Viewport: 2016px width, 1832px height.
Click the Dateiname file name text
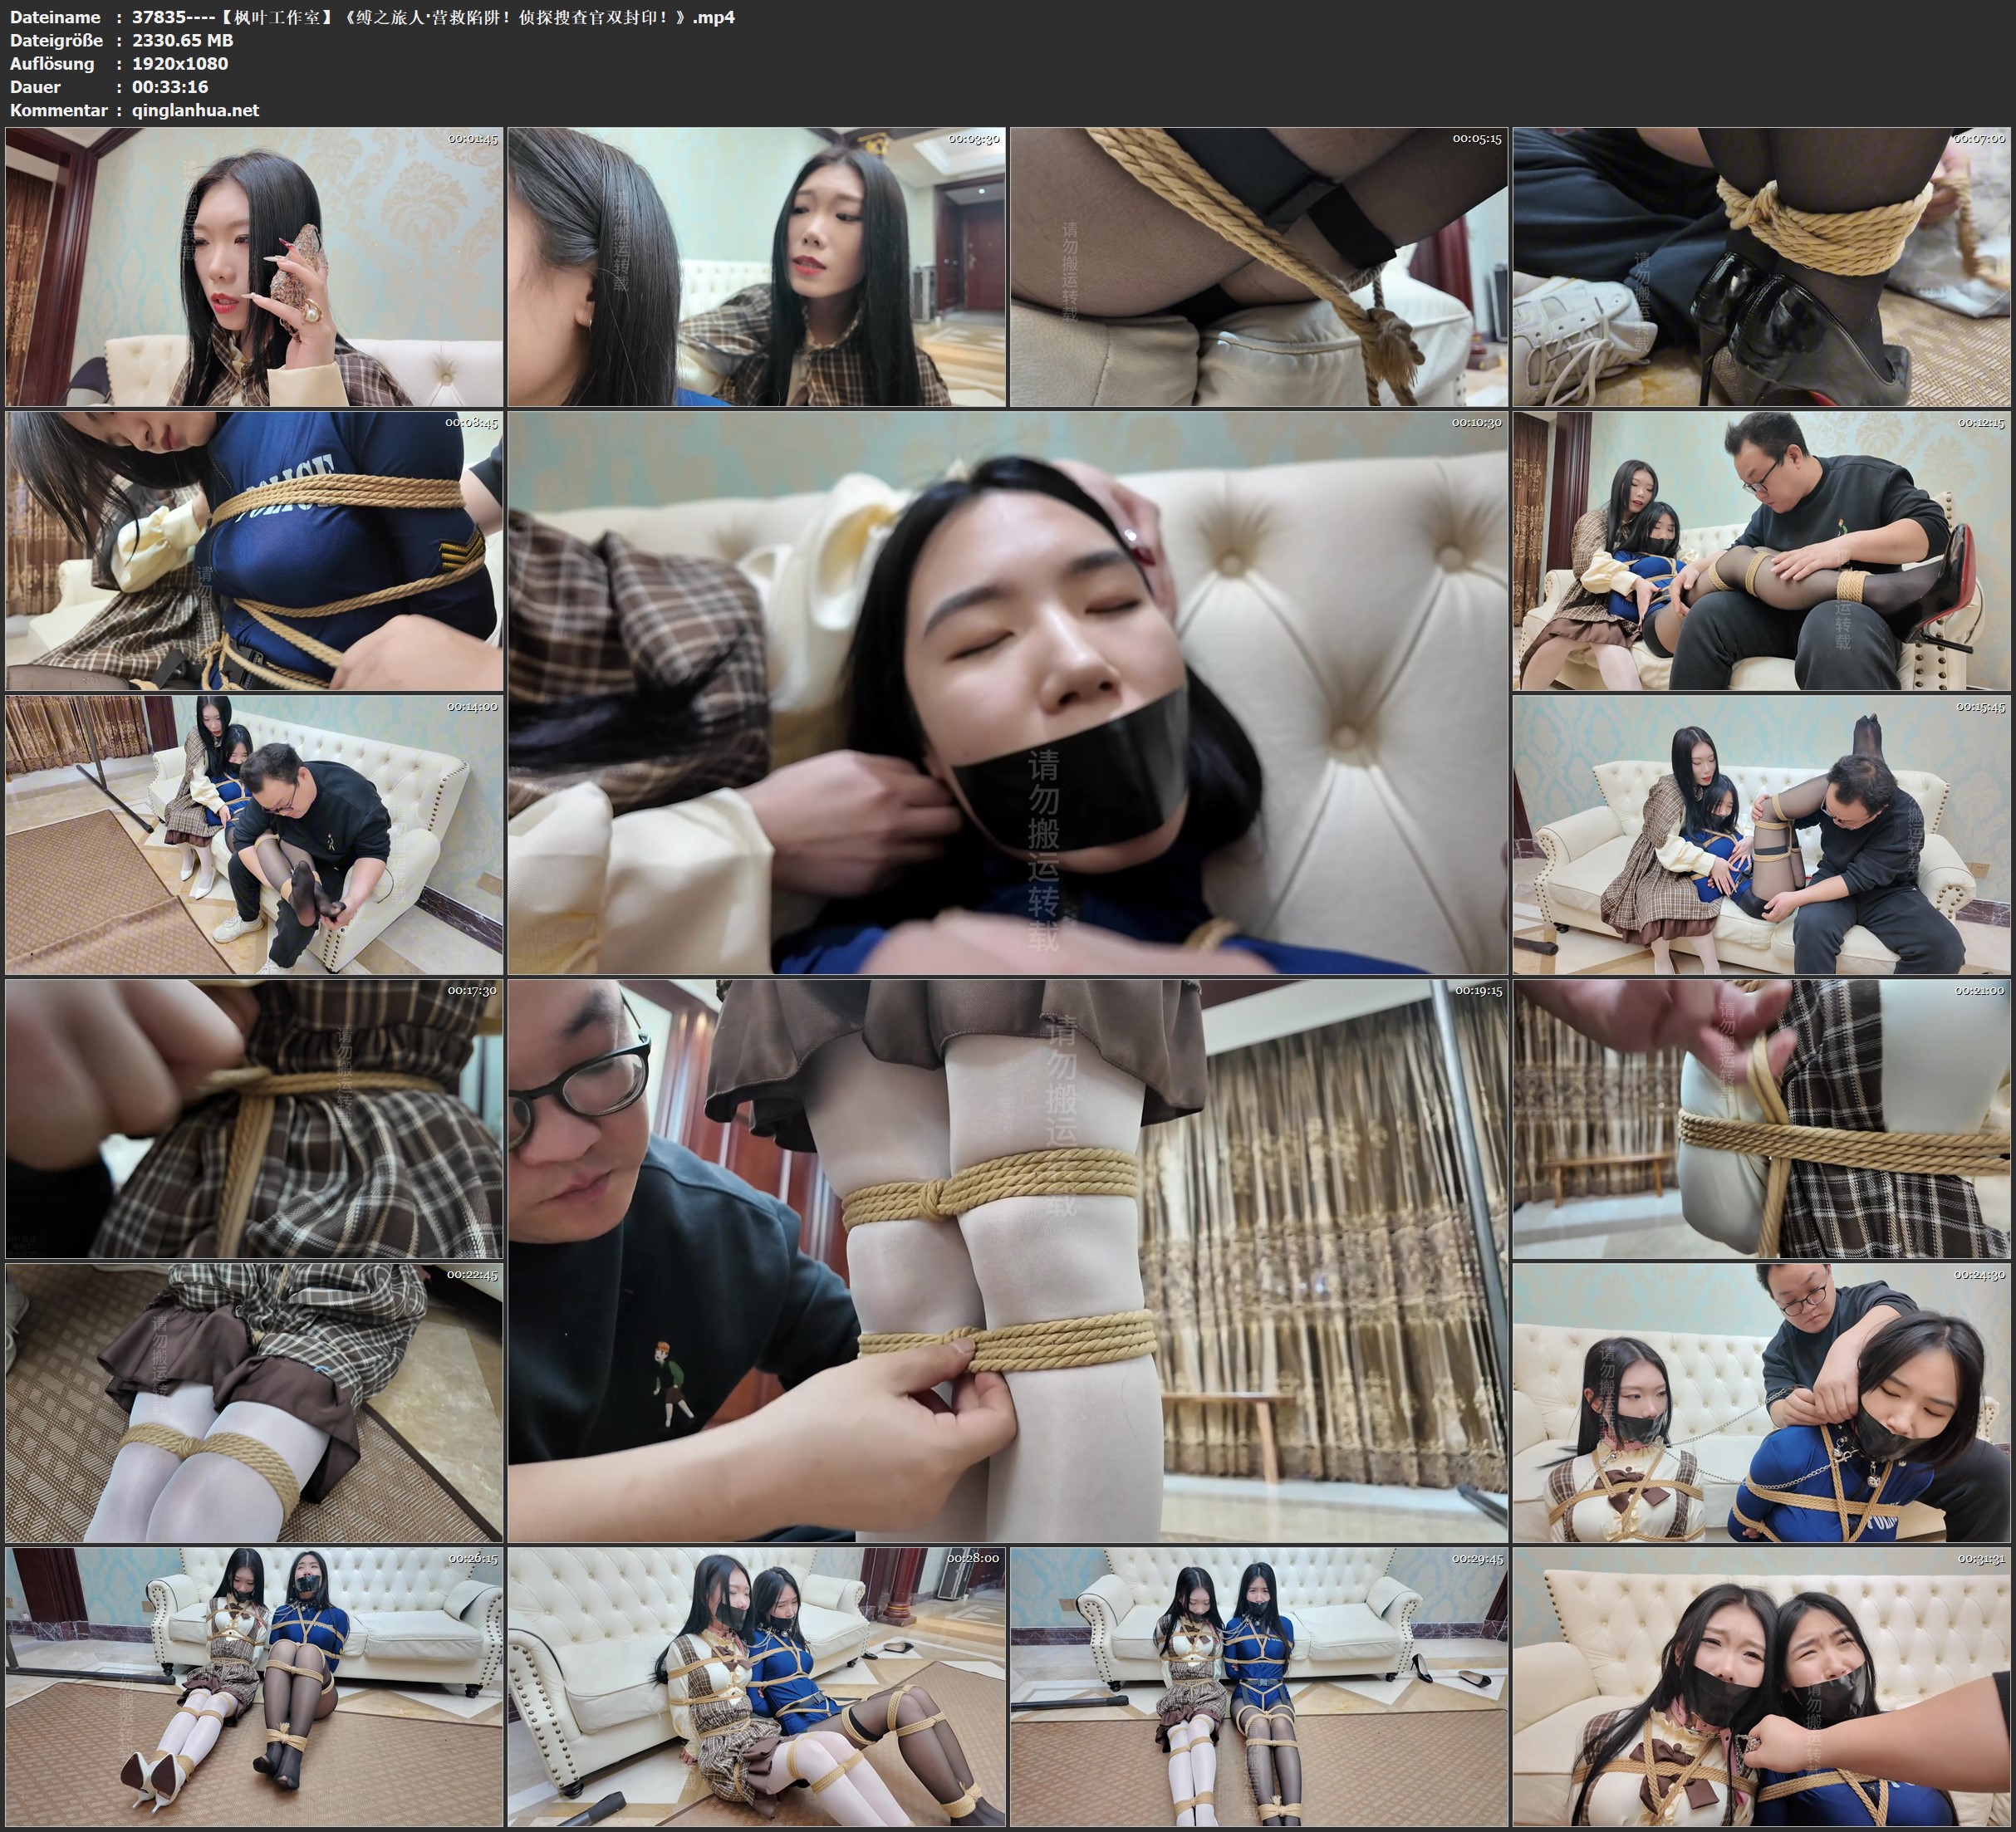(x=433, y=17)
